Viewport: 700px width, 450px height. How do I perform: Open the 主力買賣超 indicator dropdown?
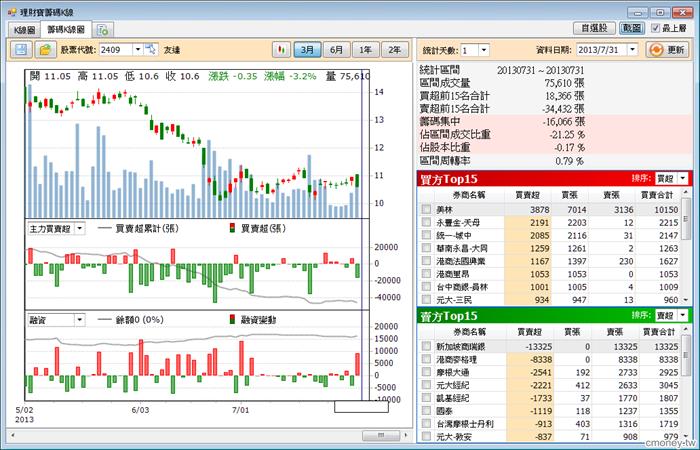79,229
